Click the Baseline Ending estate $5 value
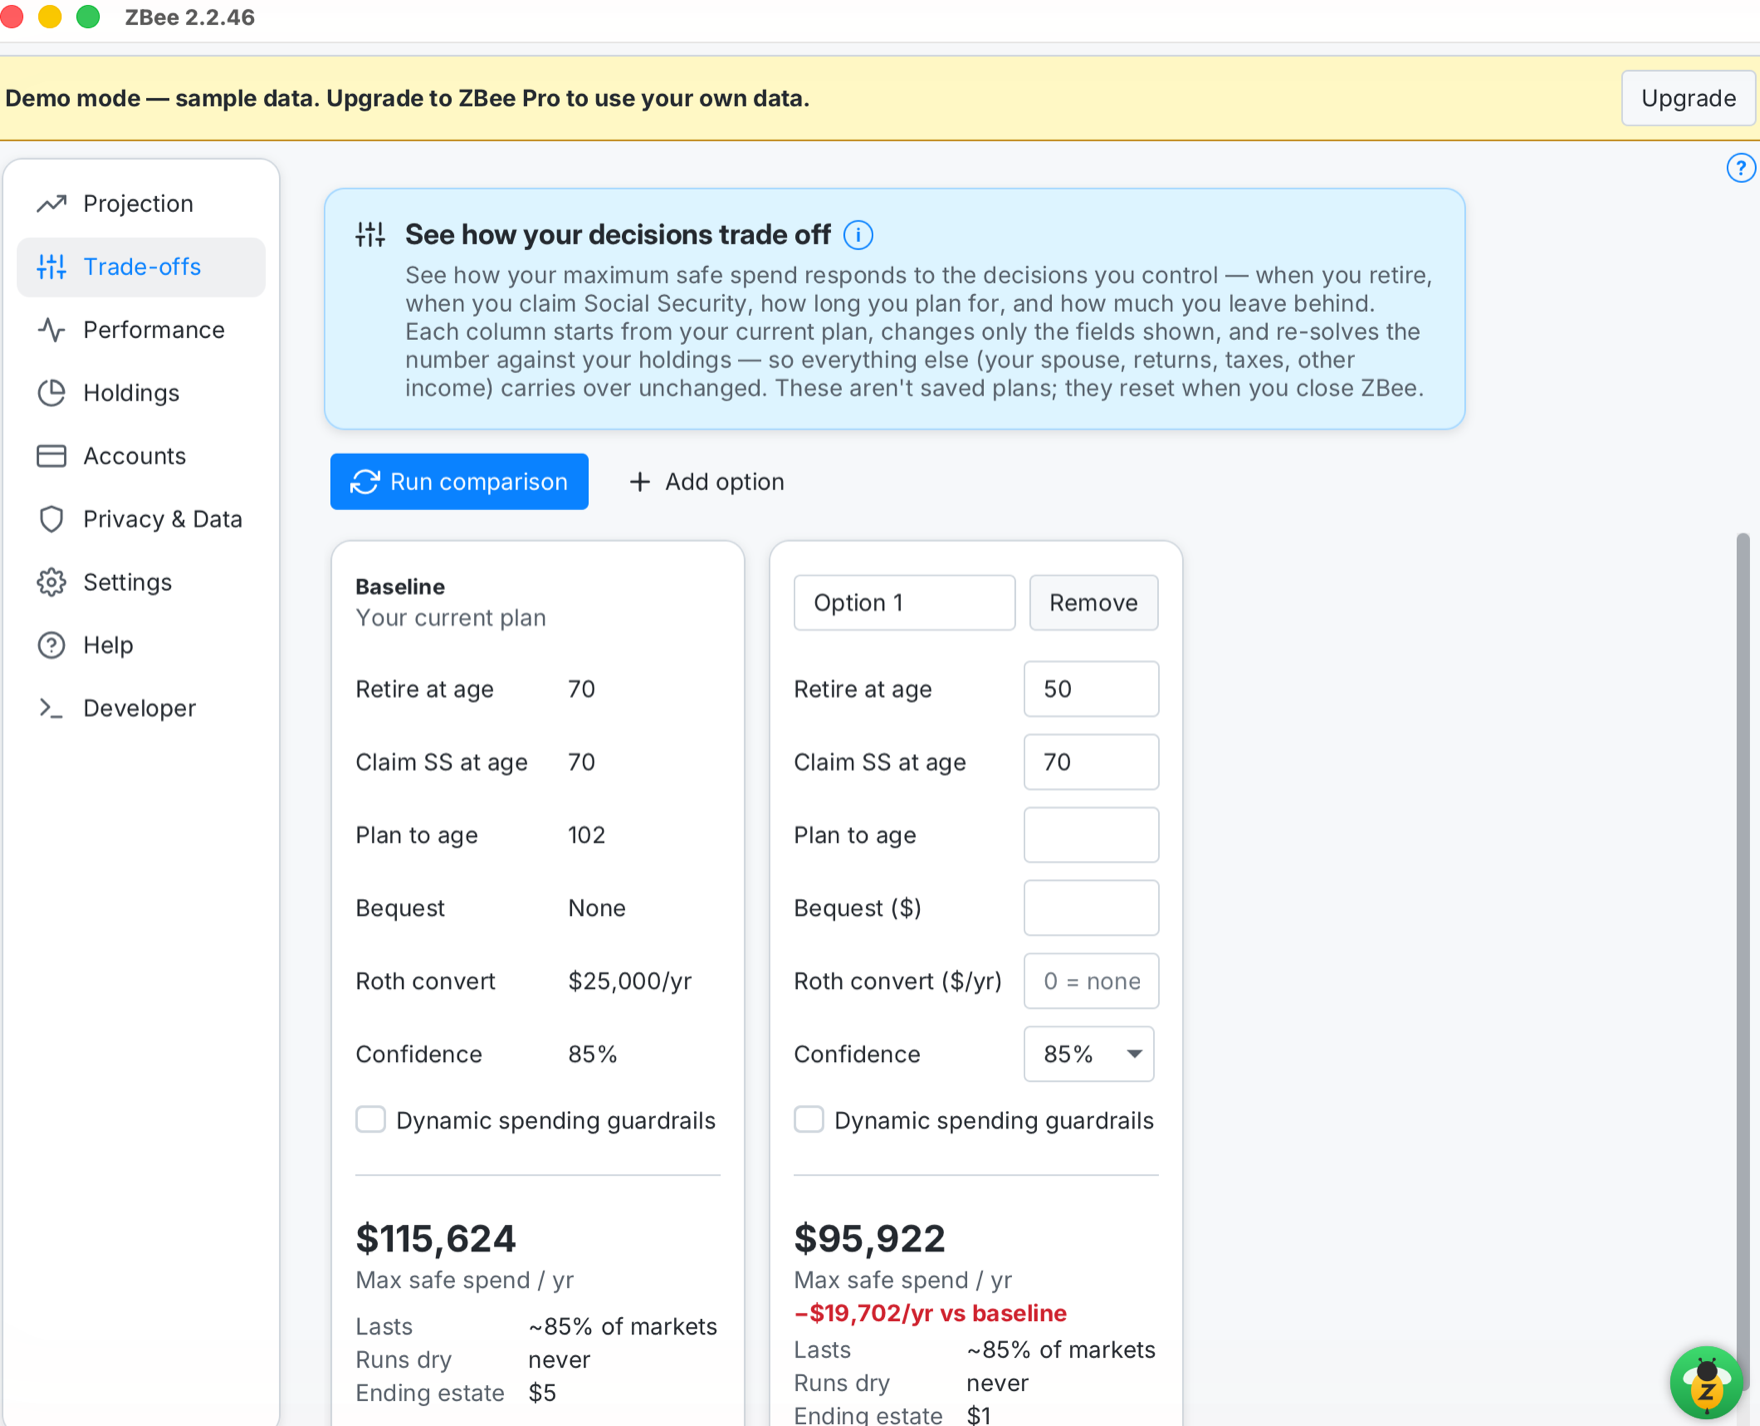1760x1426 pixels. [542, 1393]
